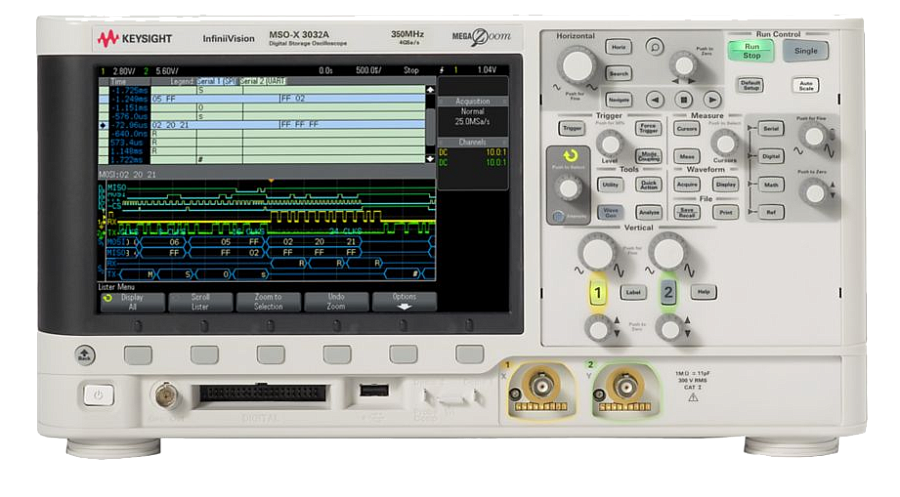This screenshot has width=900, height=497.
Task: Toggle the yellow channel 1 key
Action: 598,293
